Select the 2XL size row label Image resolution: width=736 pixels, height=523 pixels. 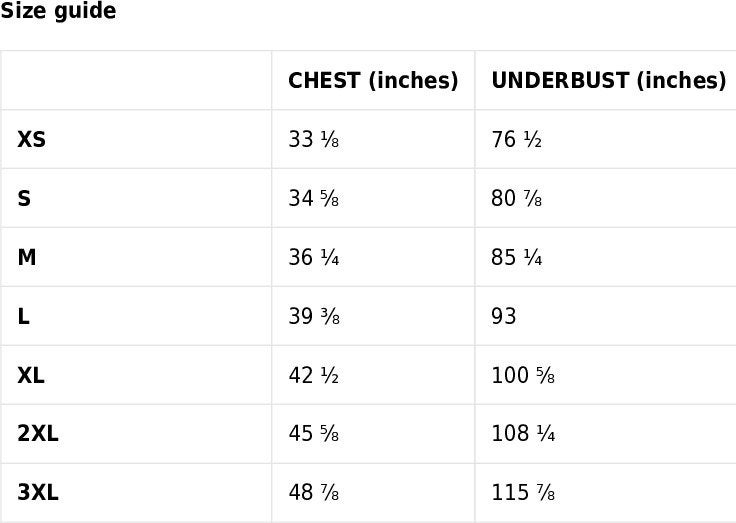[x=38, y=433]
